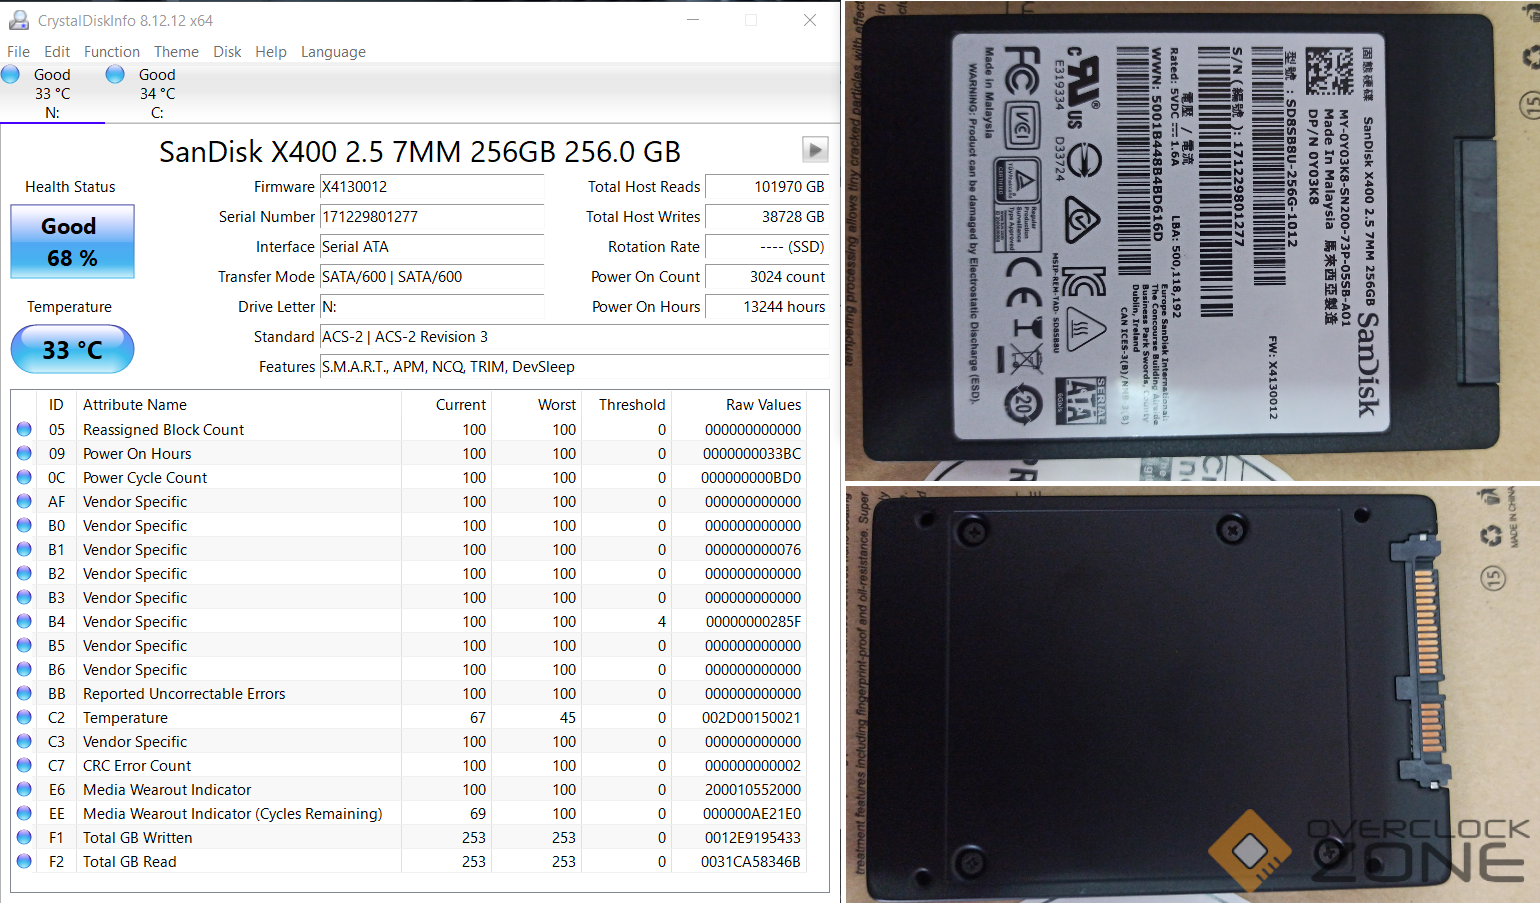Click status icon for Total GB Read
Viewport: 1540px width, 903px height.
click(24, 861)
